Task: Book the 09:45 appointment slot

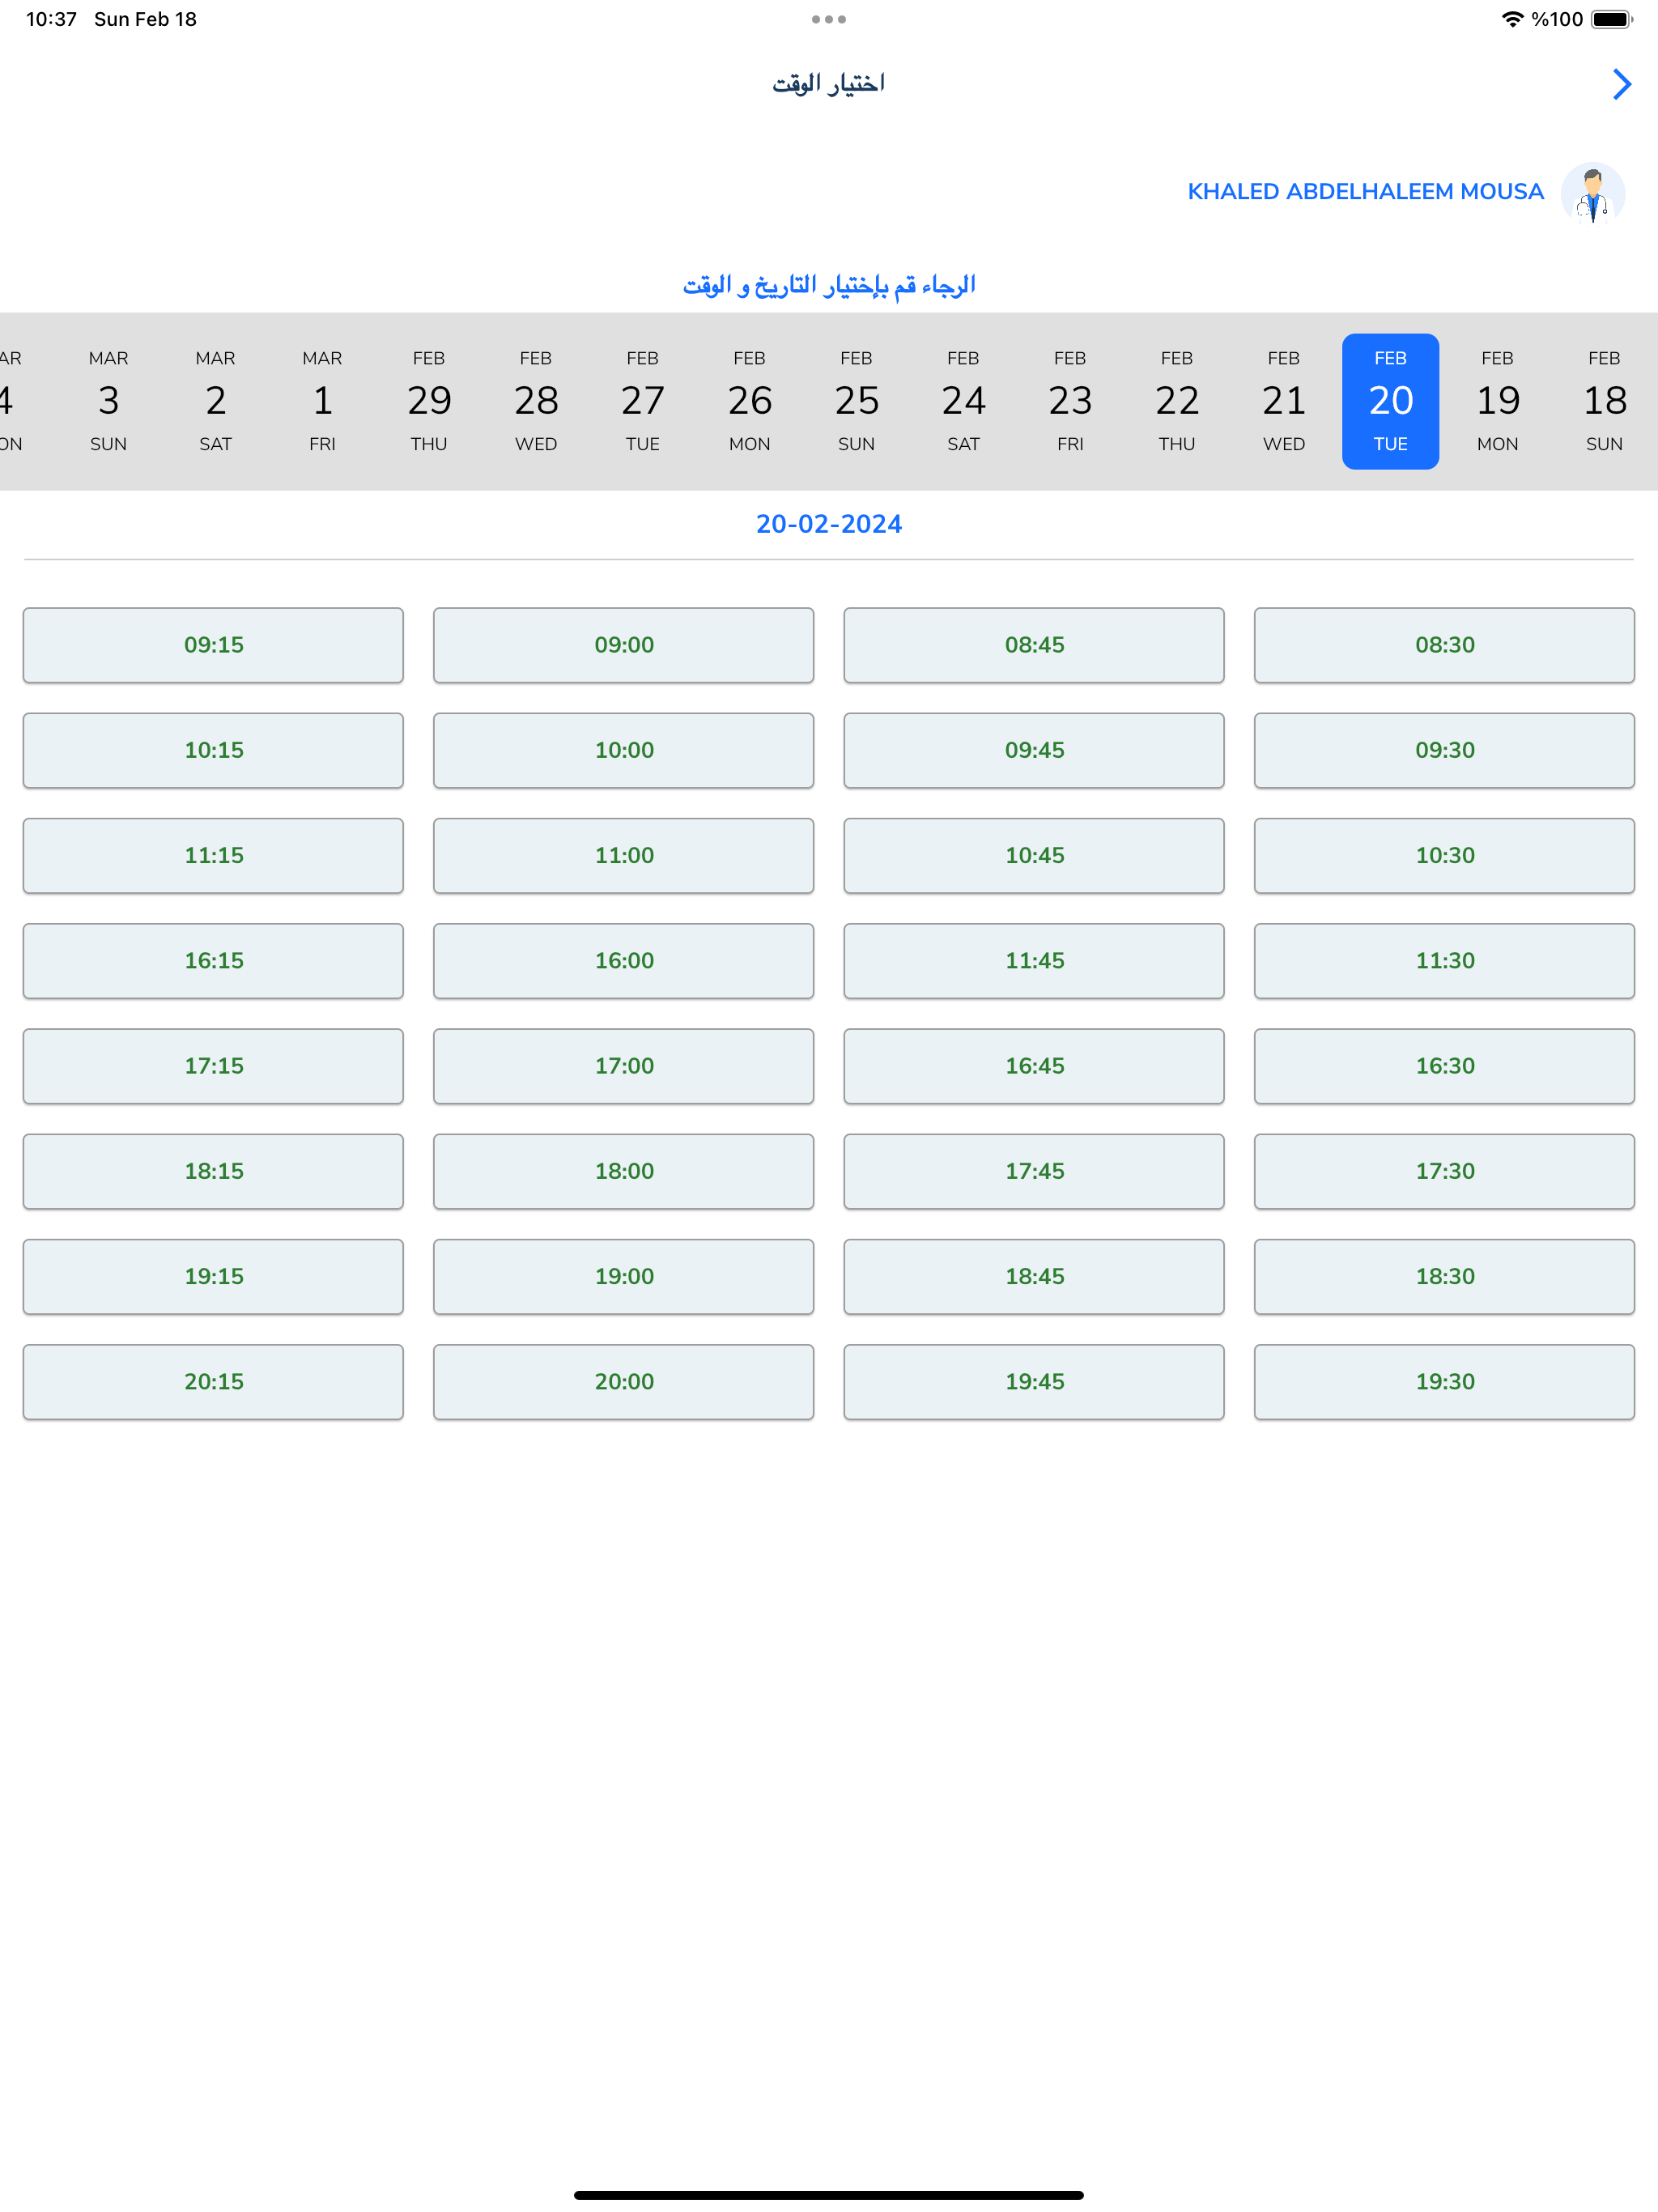Action: 1034,750
